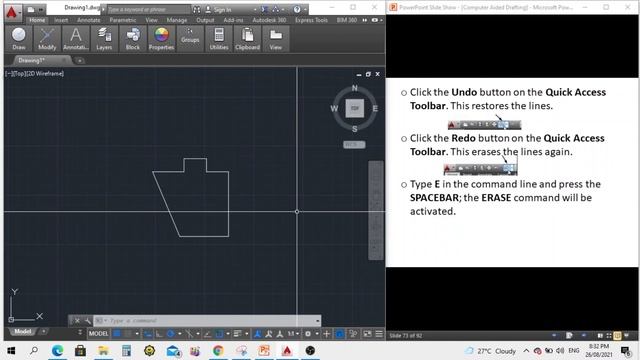The width and height of the screenshot is (640, 360).
Task: Open the Layers panel in ribbon
Action: (104, 39)
